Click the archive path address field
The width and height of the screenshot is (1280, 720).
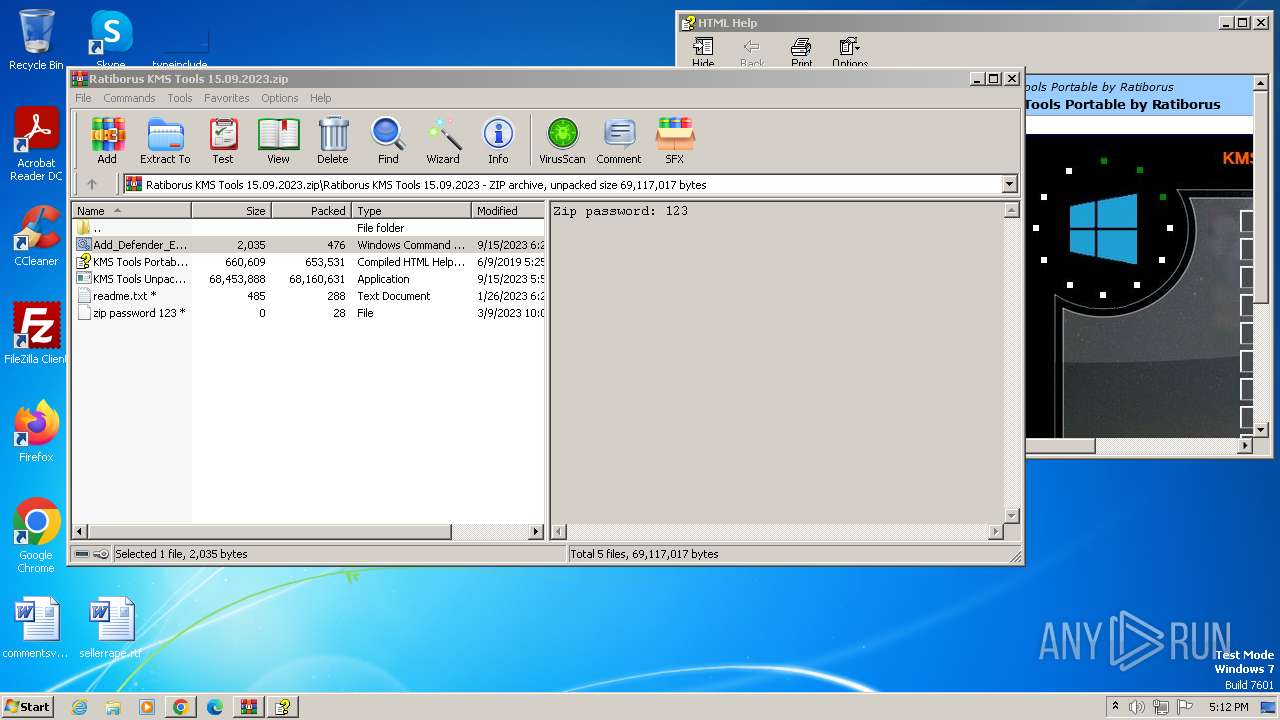pyautogui.click(x=570, y=184)
